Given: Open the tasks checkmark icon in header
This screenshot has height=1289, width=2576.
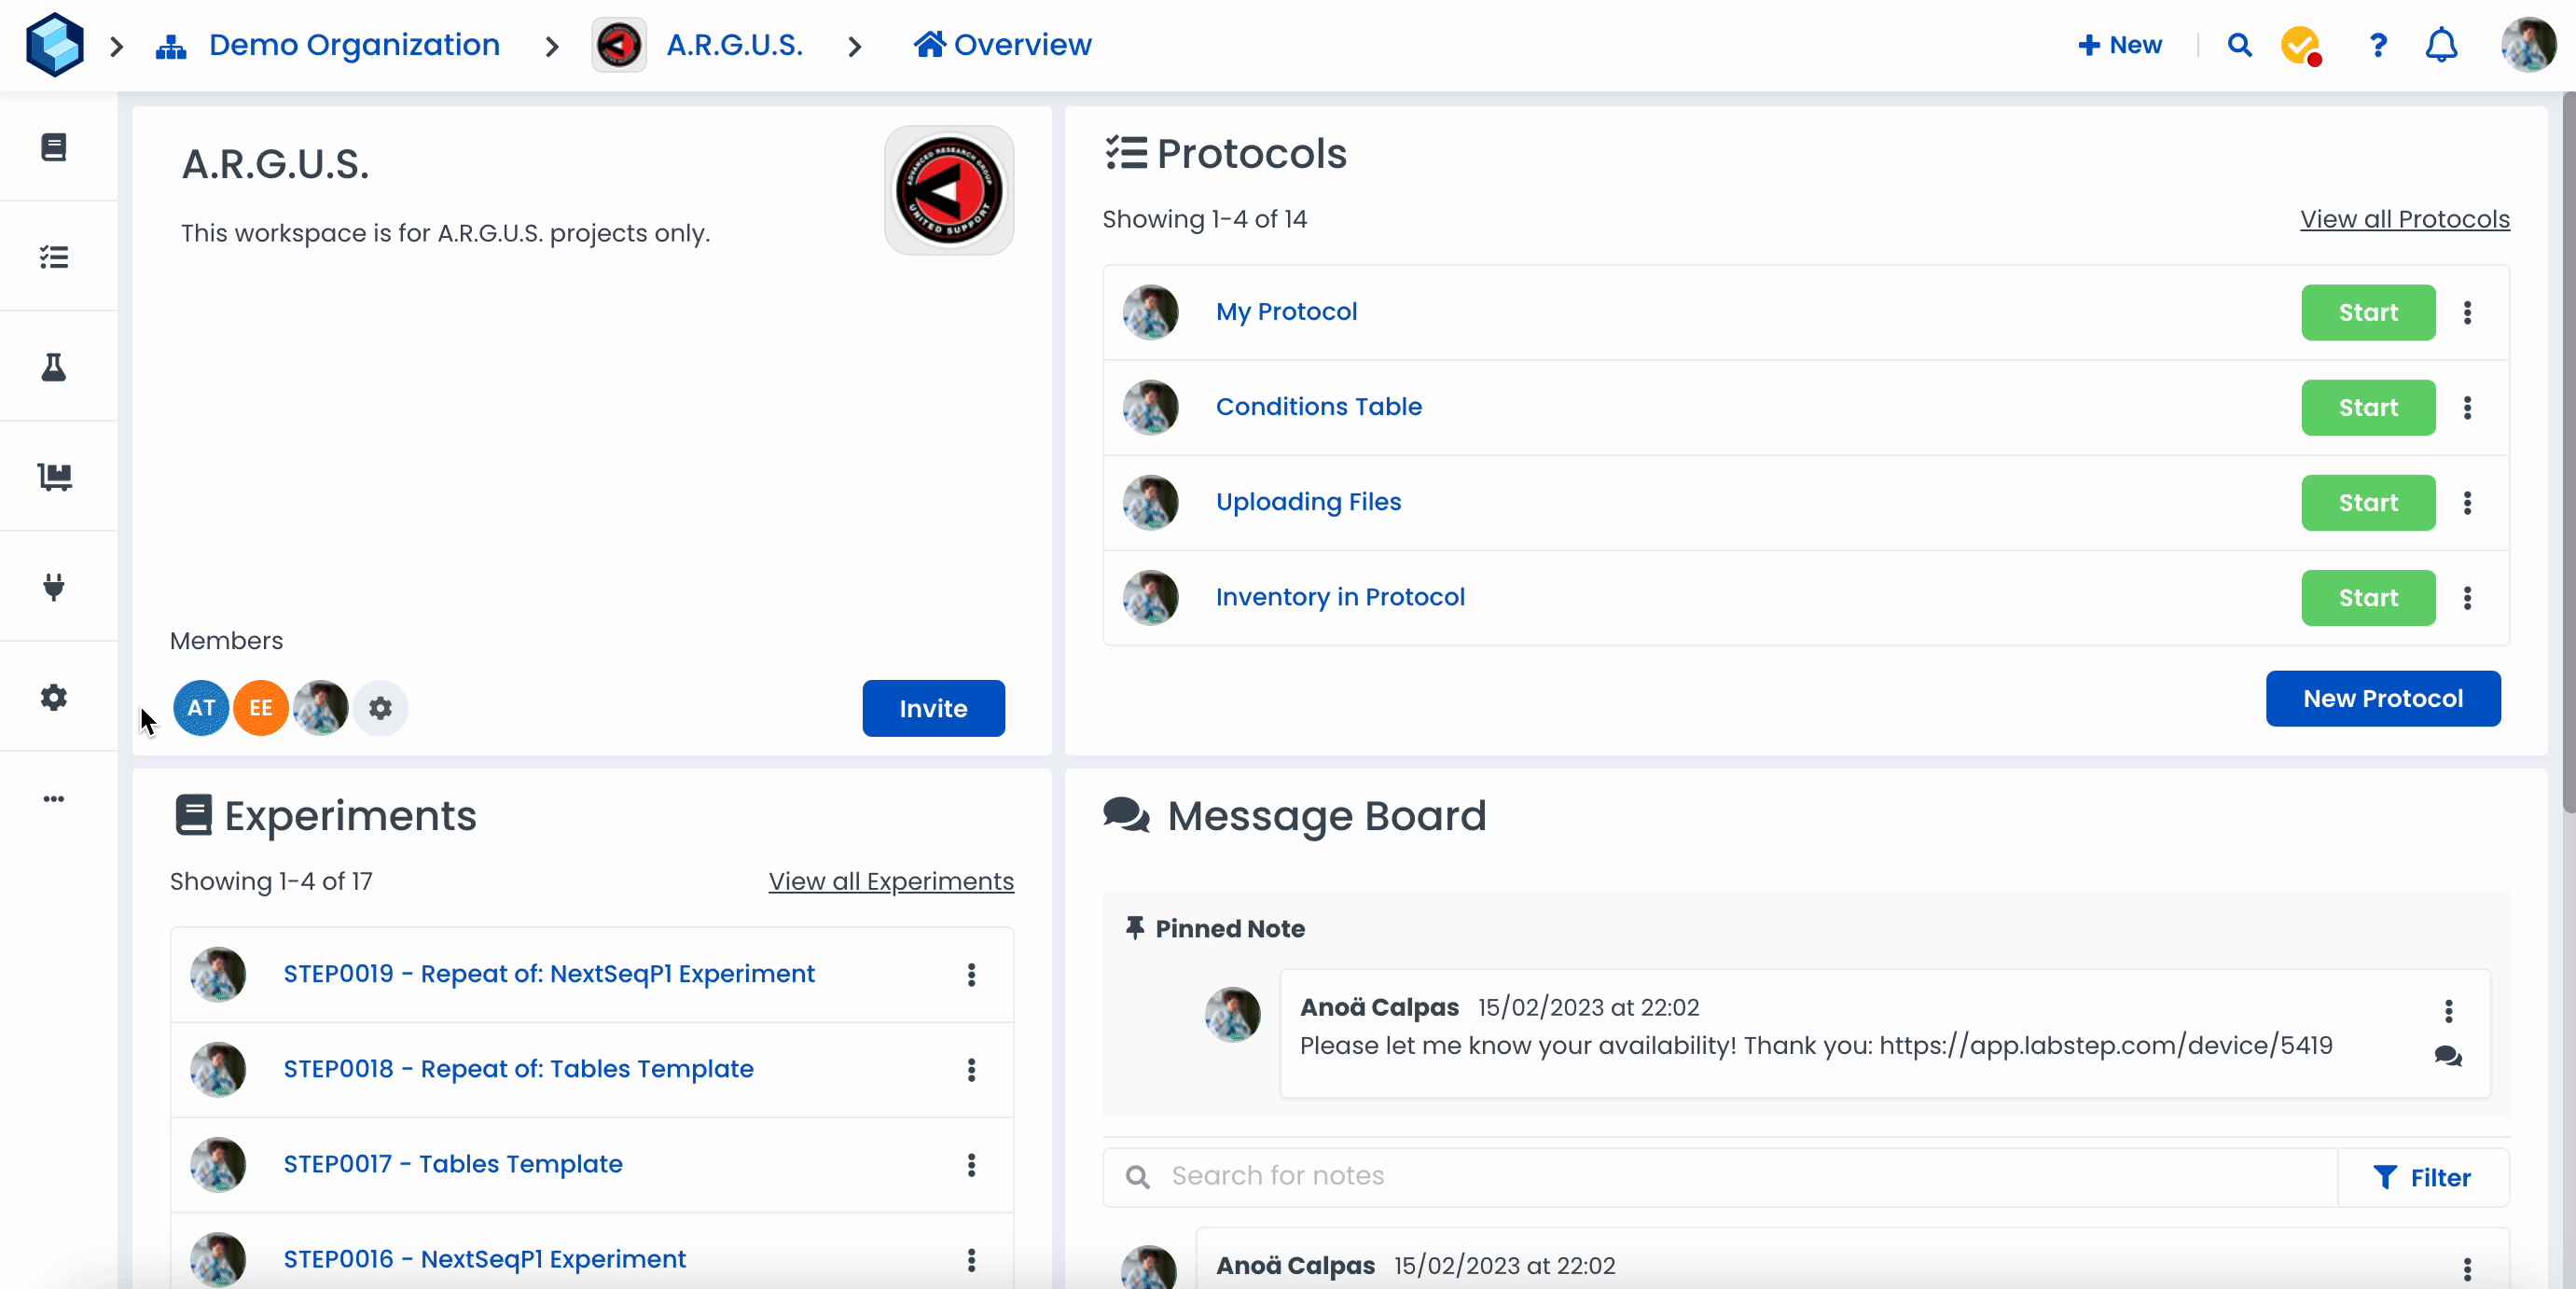Looking at the screenshot, I should point(2300,45).
